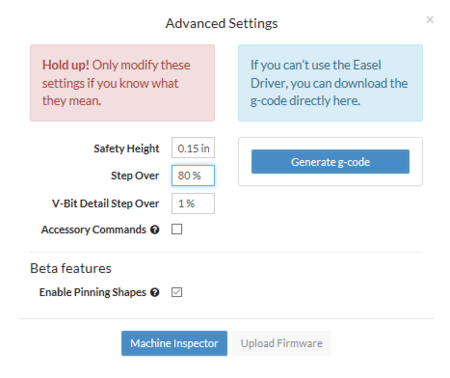Click the Accessory Commands help question-mark icon
This screenshot has width=450, height=378.
[x=155, y=230]
